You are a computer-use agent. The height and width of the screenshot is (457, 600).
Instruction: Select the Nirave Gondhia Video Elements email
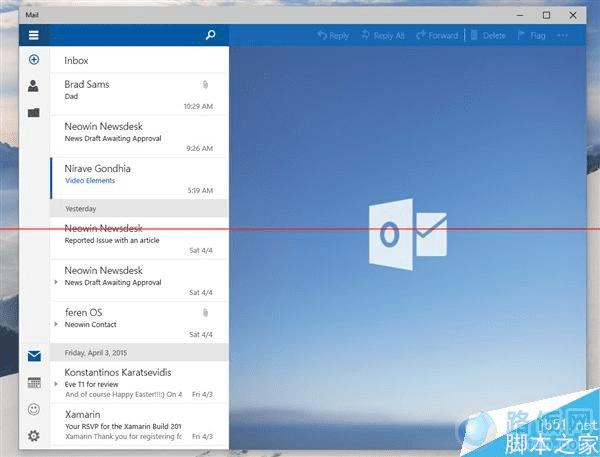tap(139, 178)
